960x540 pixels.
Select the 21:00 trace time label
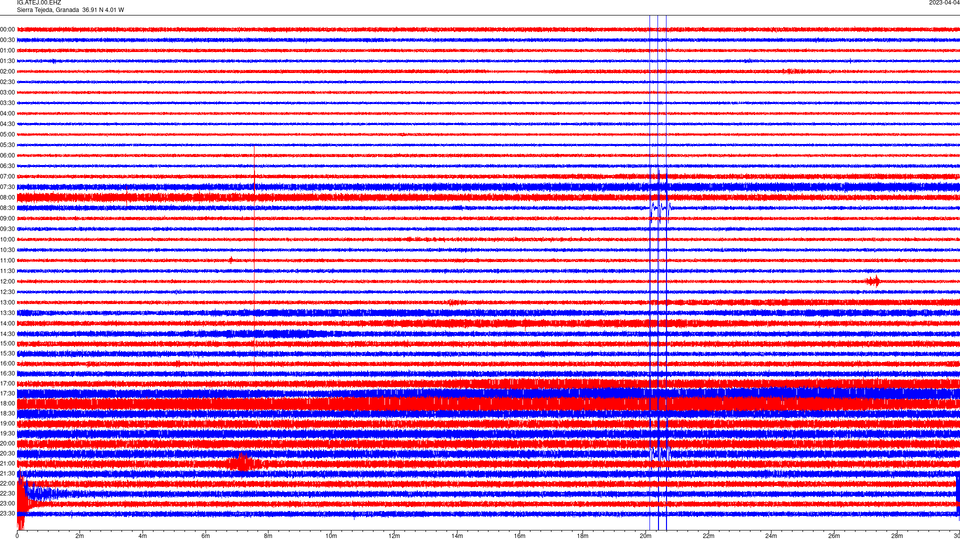click(x=7, y=463)
